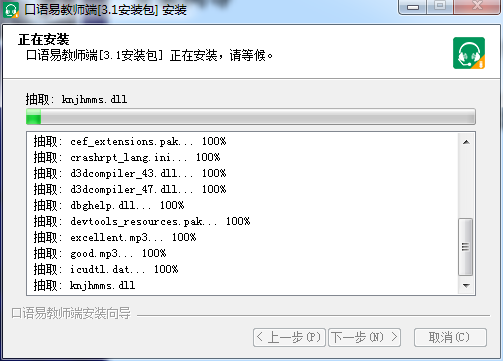Screen dimensions: 503x361
Task: Select the devtools_resources.pak log row
Action: [142, 221]
